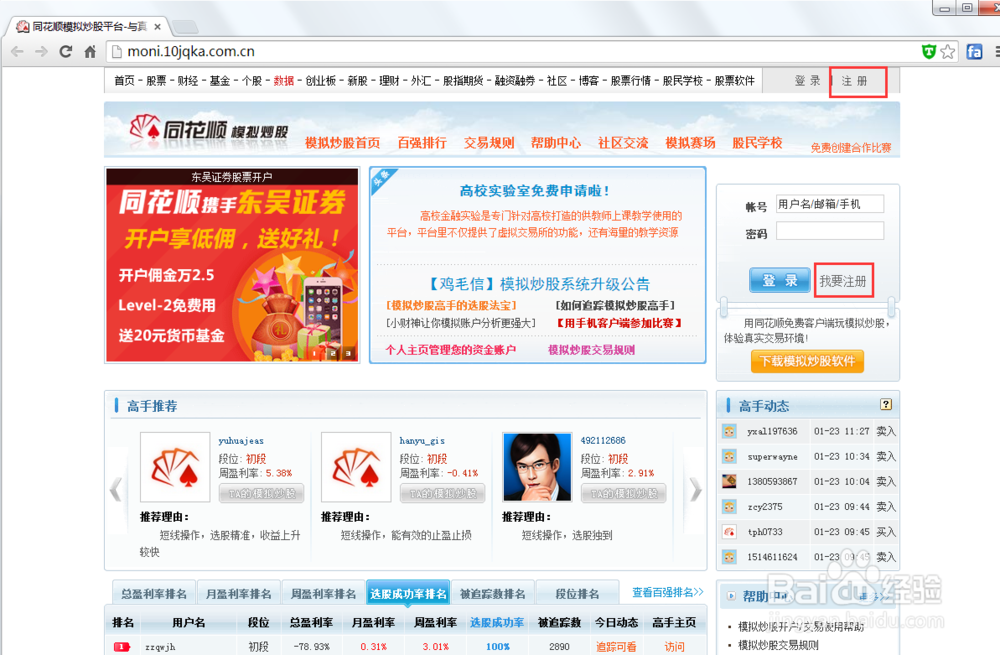Click the avatar of yuhuajeas
The width and height of the screenshot is (1000, 655).
pos(175,467)
